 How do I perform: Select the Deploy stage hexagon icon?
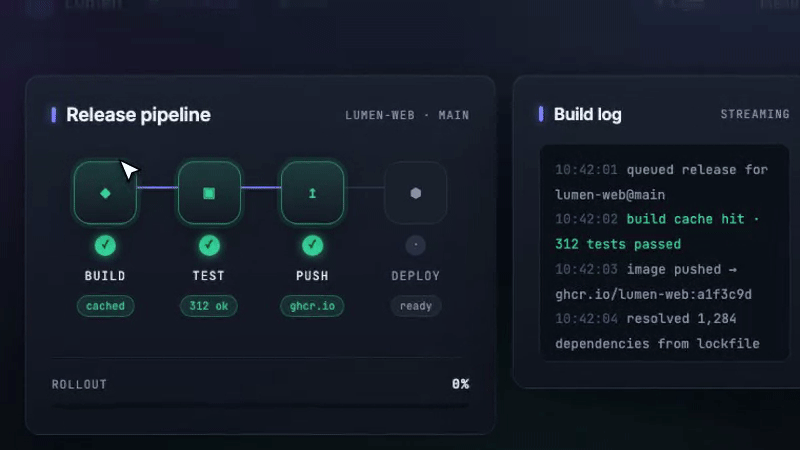416,193
